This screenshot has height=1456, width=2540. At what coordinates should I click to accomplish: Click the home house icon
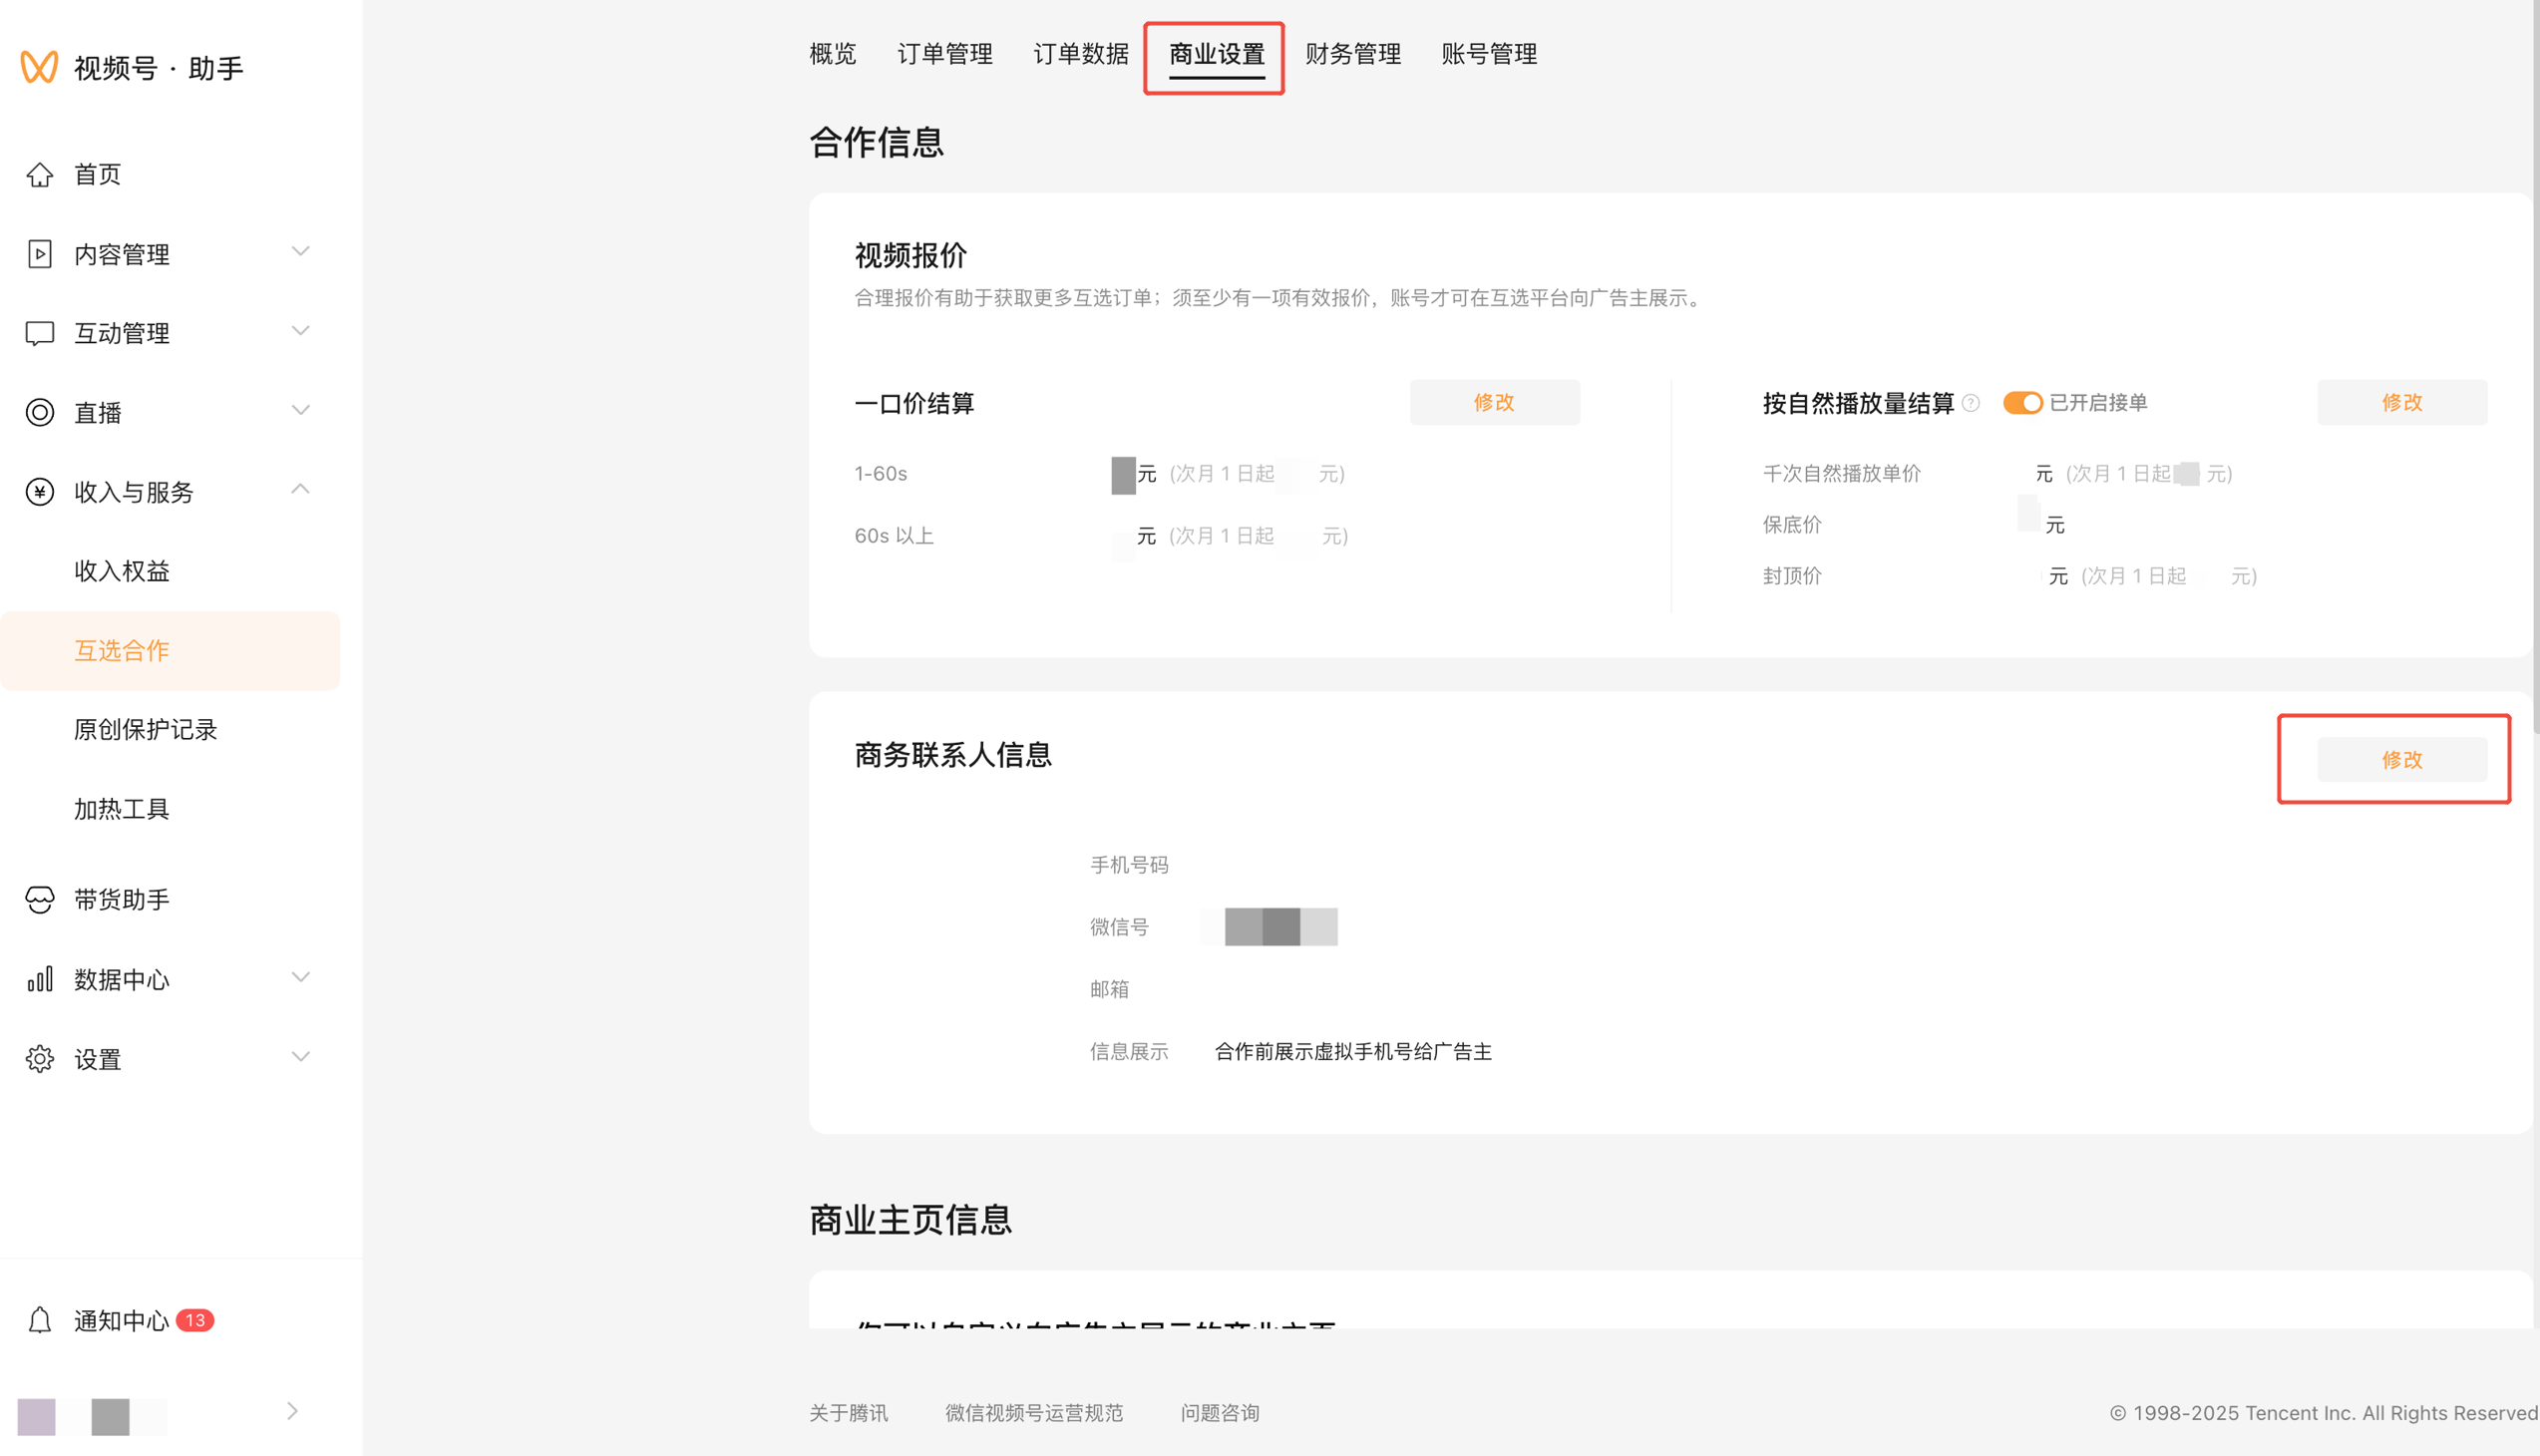pyautogui.click(x=40, y=174)
